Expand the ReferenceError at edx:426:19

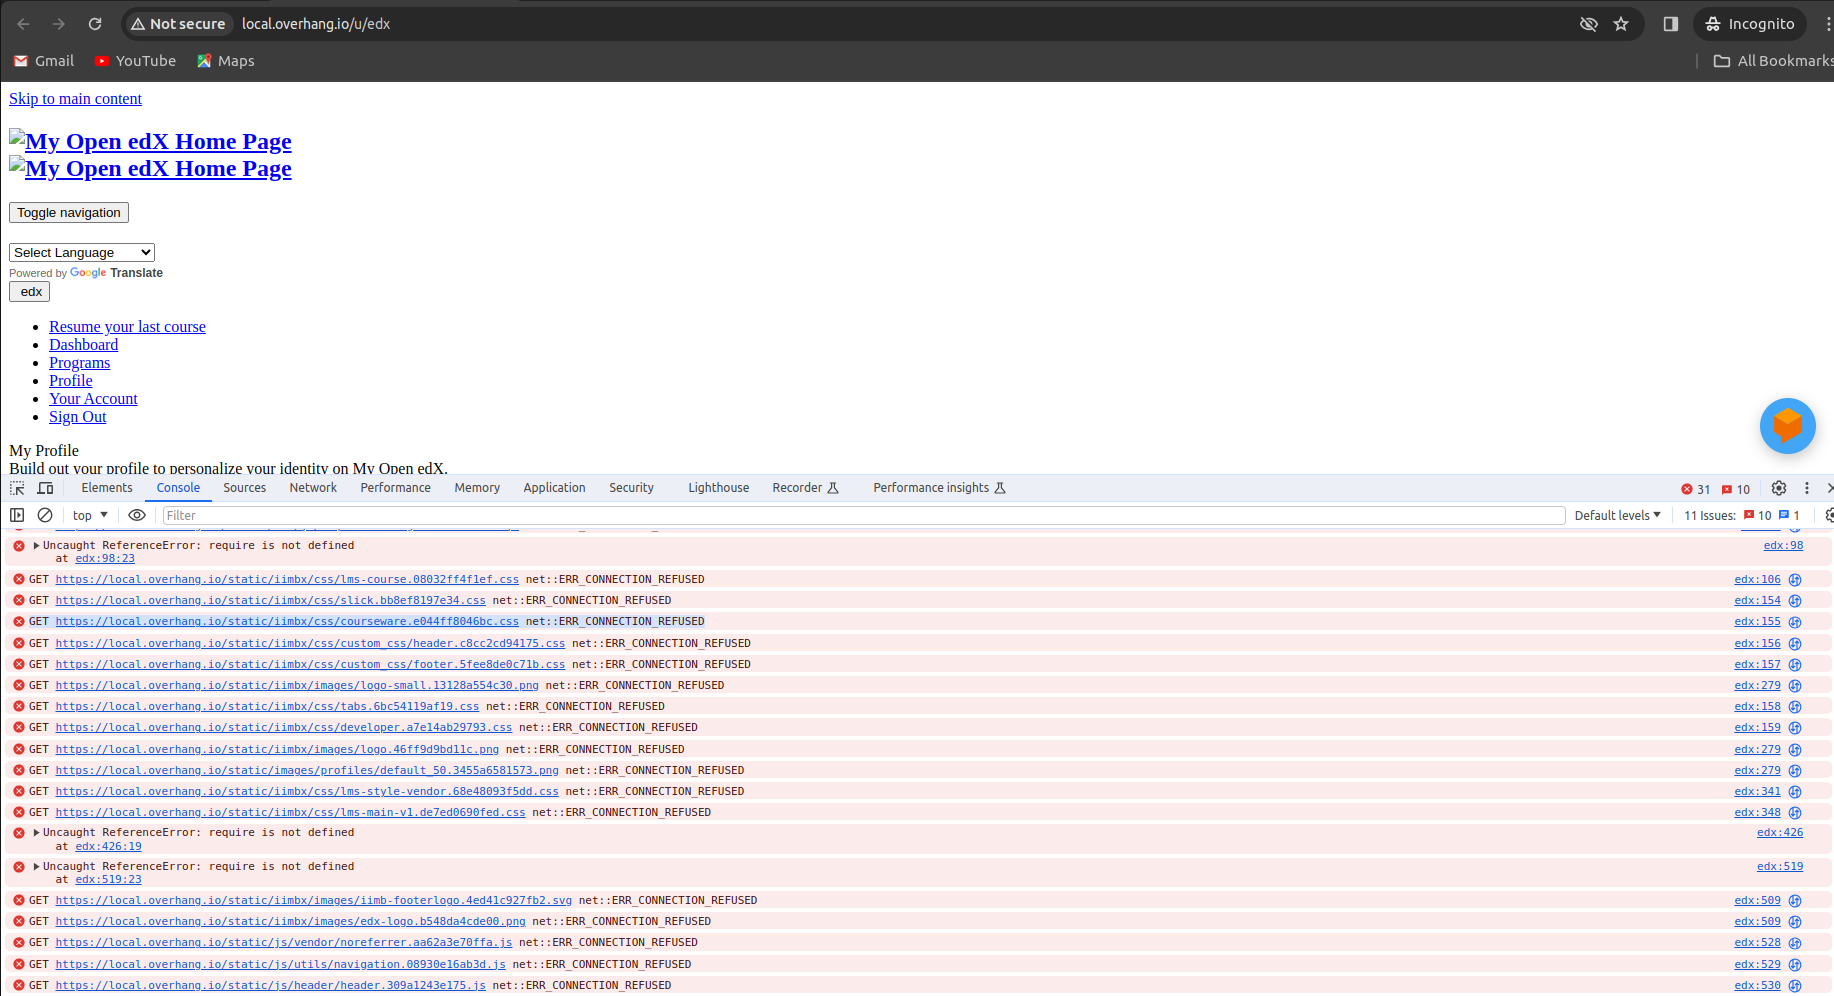click(x=37, y=833)
